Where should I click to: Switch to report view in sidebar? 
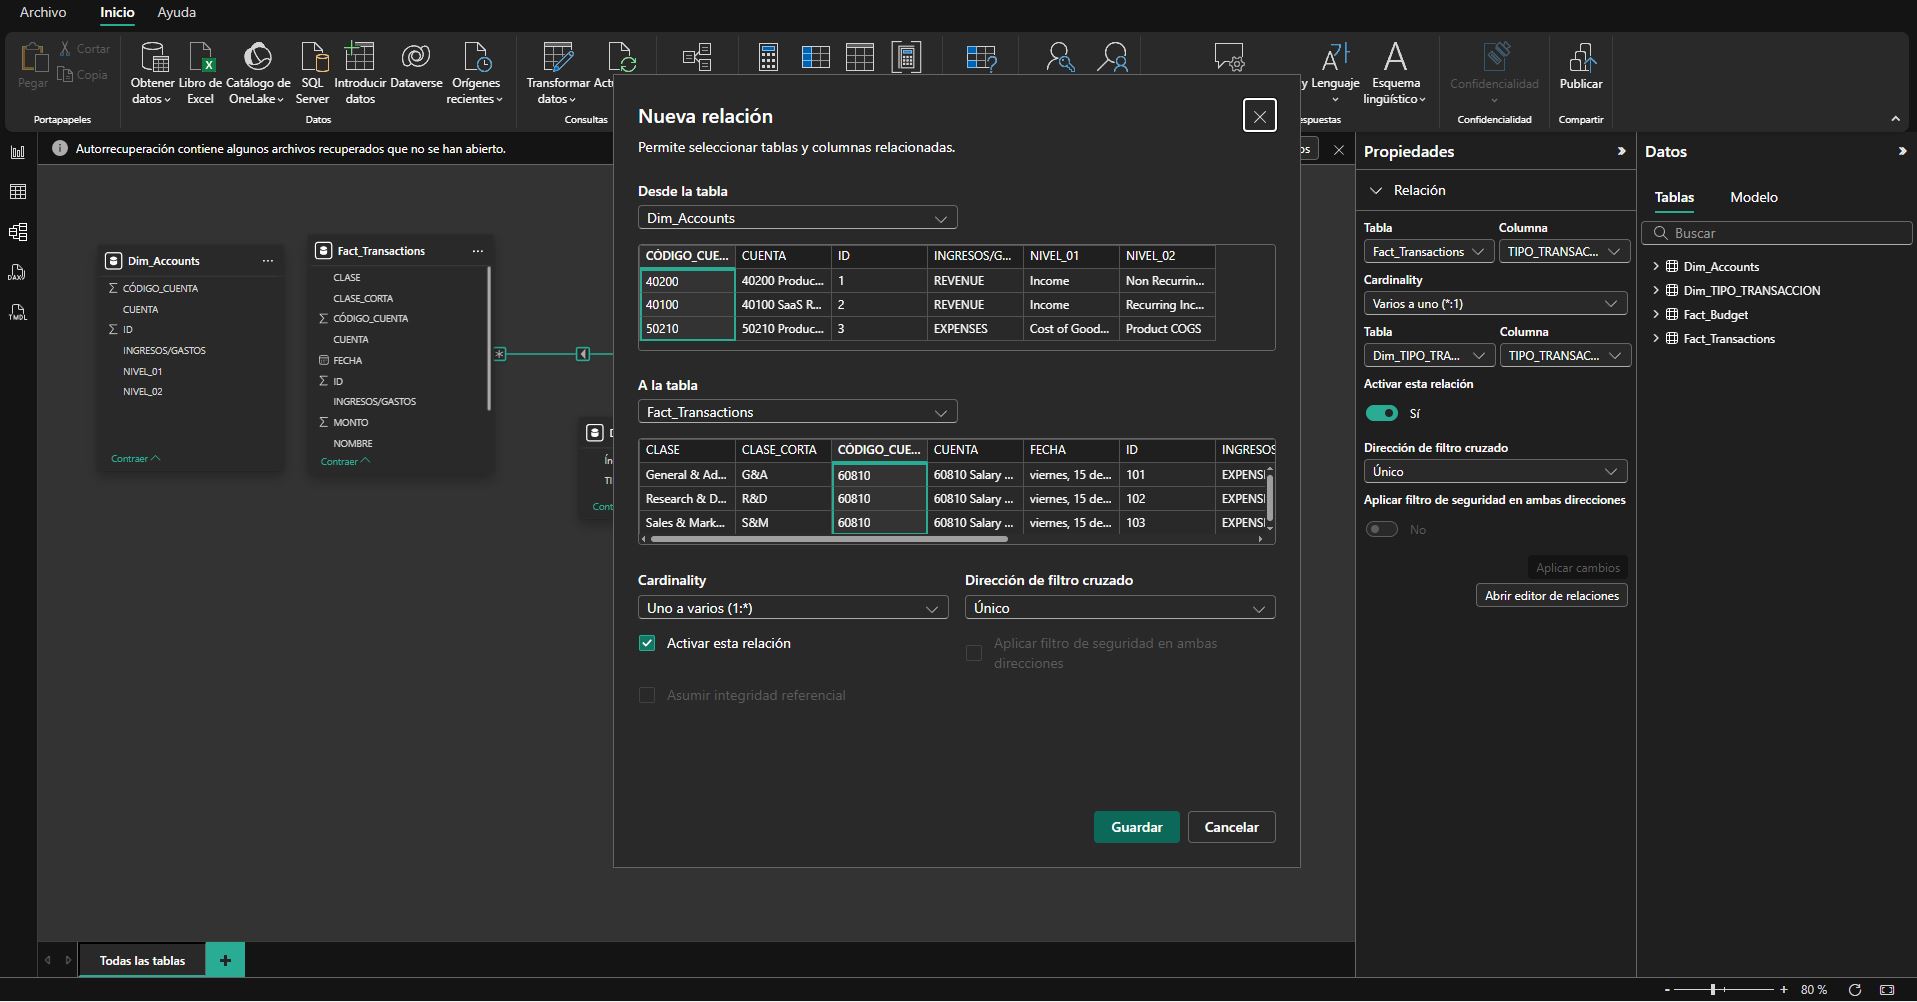pyautogui.click(x=18, y=152)
